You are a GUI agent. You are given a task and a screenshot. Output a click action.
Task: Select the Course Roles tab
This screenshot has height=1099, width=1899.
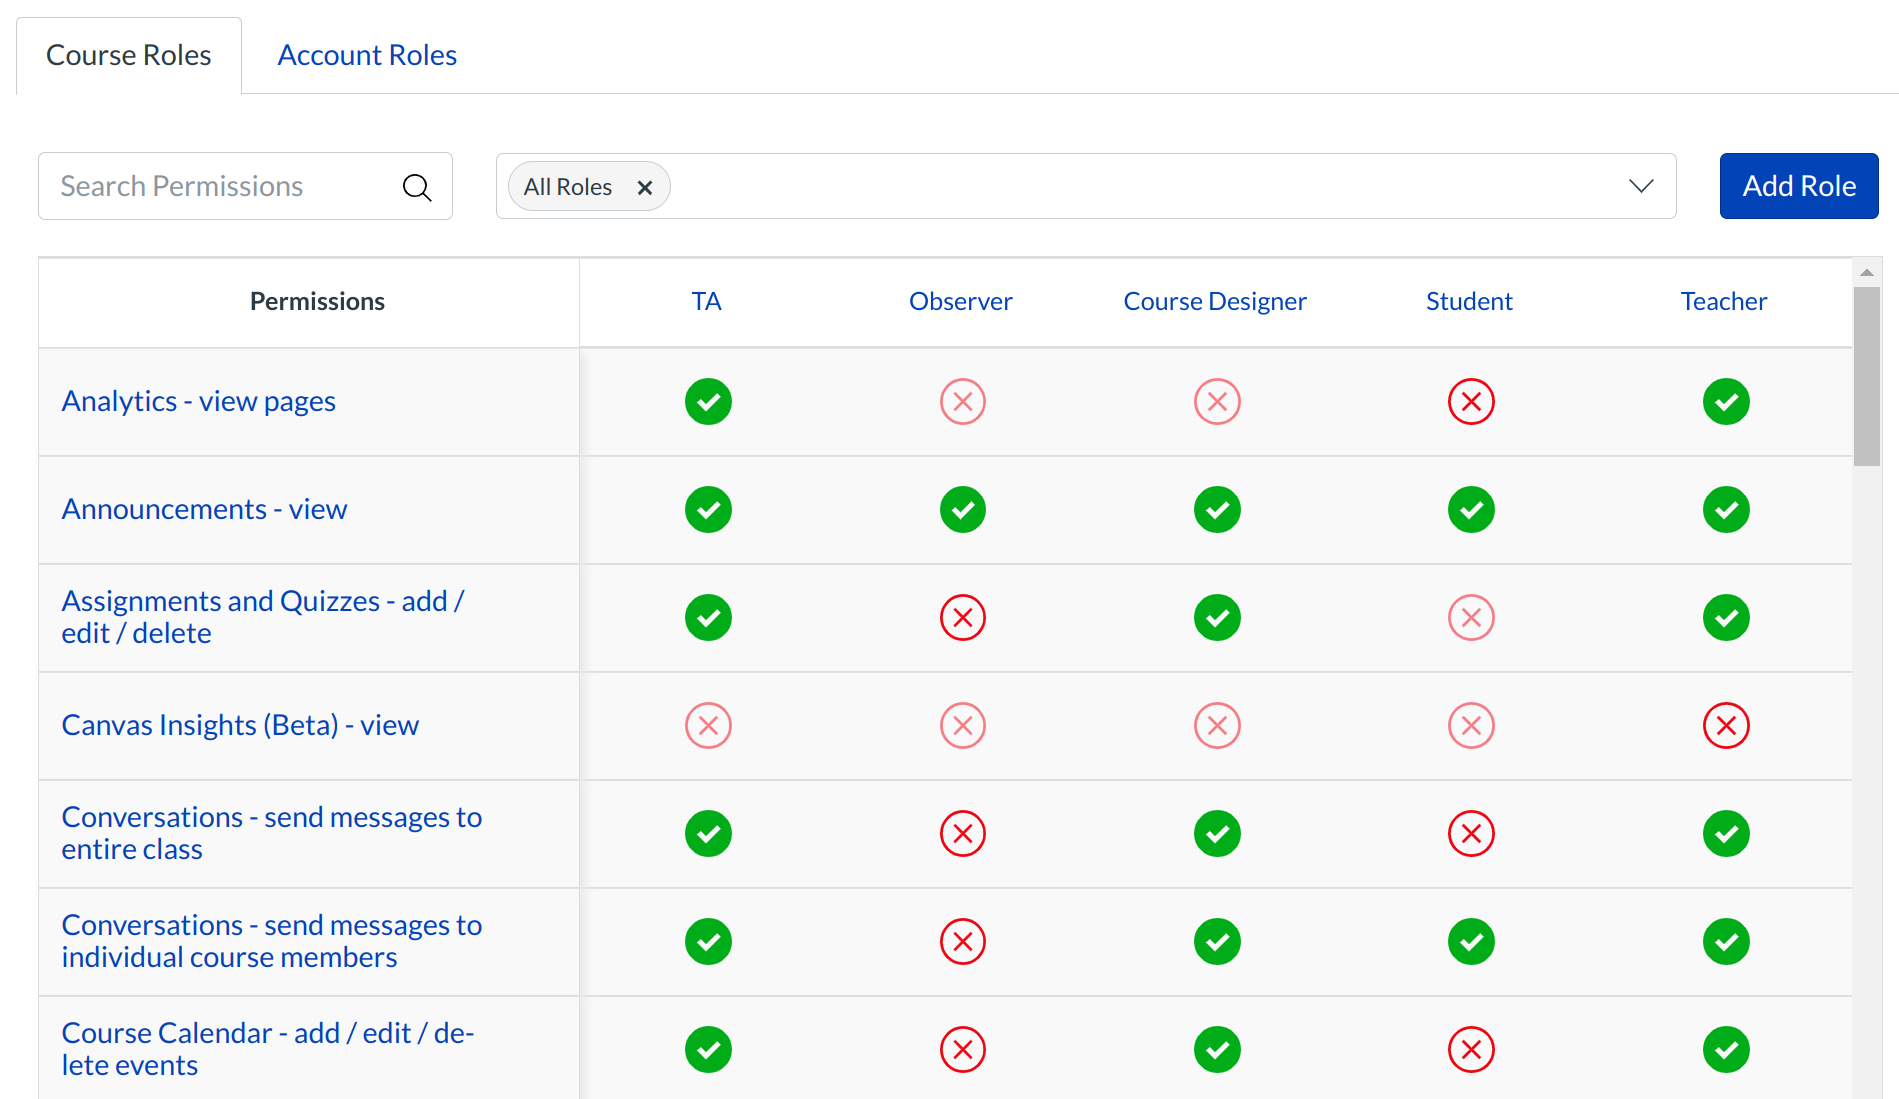click(128, 54)
